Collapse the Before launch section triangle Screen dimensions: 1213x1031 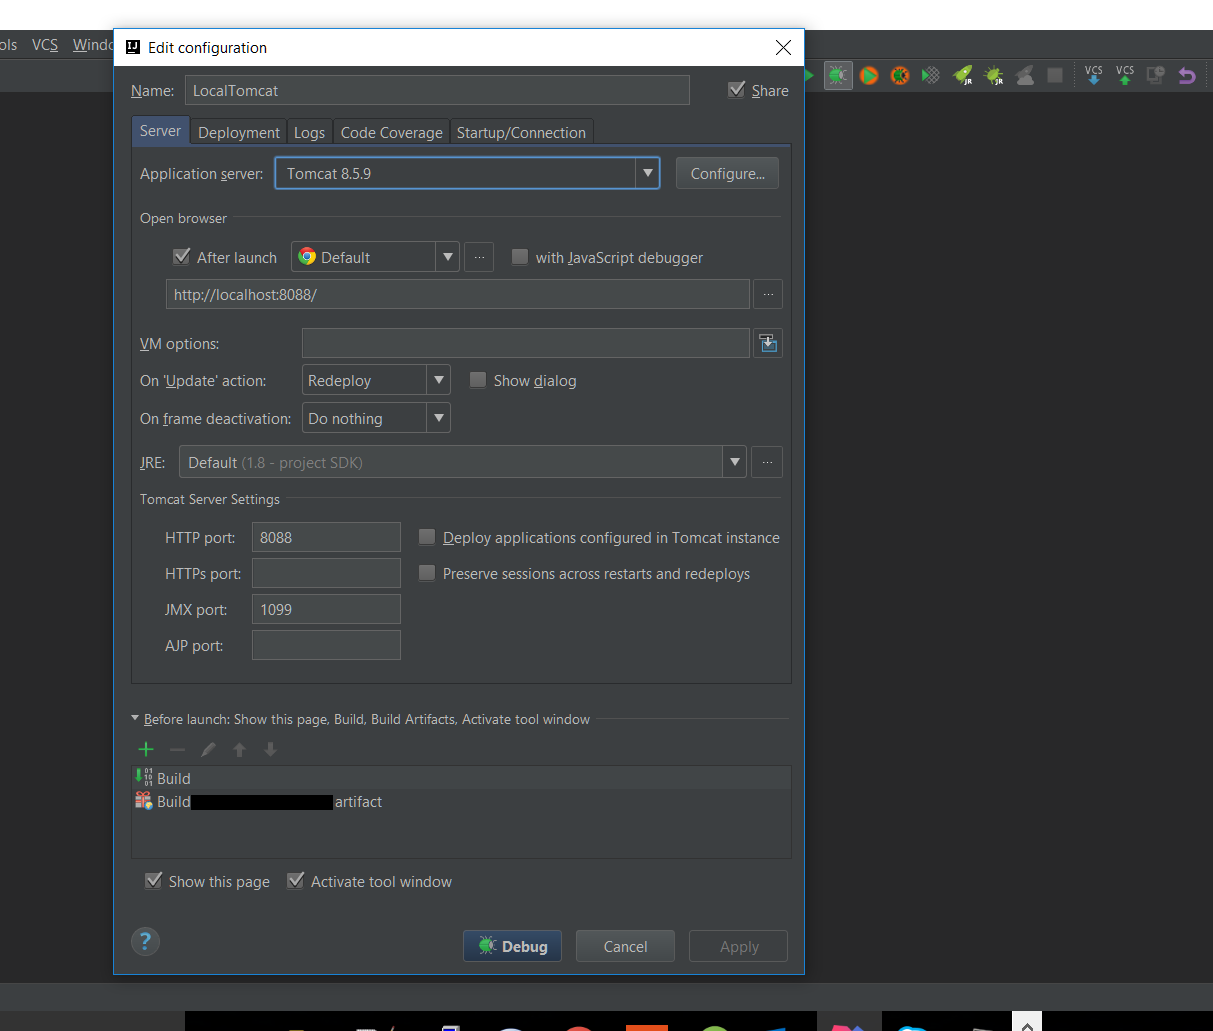[136, 718]
